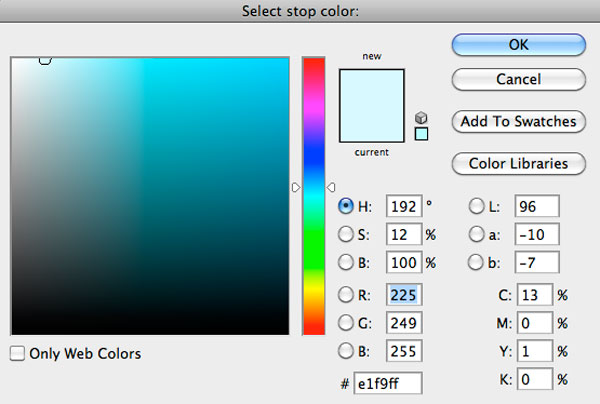The width and height of the screenshot is (600, 404).
Task: Click the left hue slider arrow
Action: [x=296, y=187]
